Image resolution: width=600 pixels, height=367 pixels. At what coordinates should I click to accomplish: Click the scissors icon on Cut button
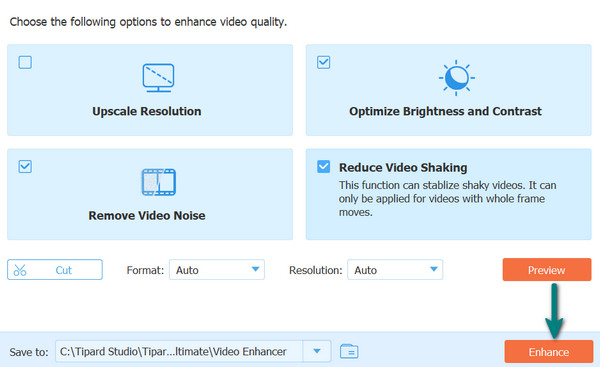(x=20, y=270)
